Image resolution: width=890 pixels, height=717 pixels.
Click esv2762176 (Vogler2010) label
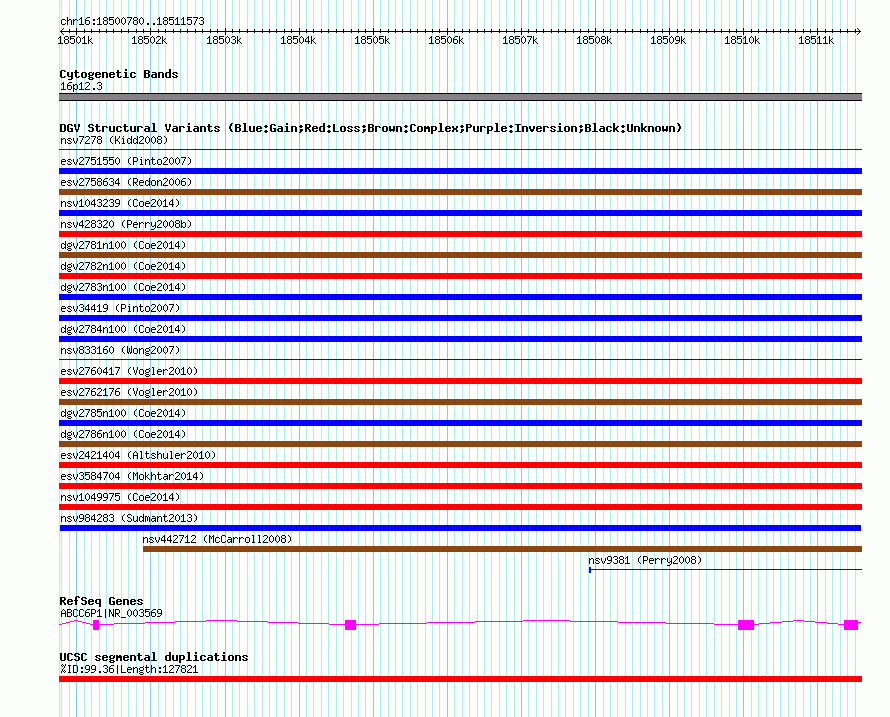(x=129, y=392)
